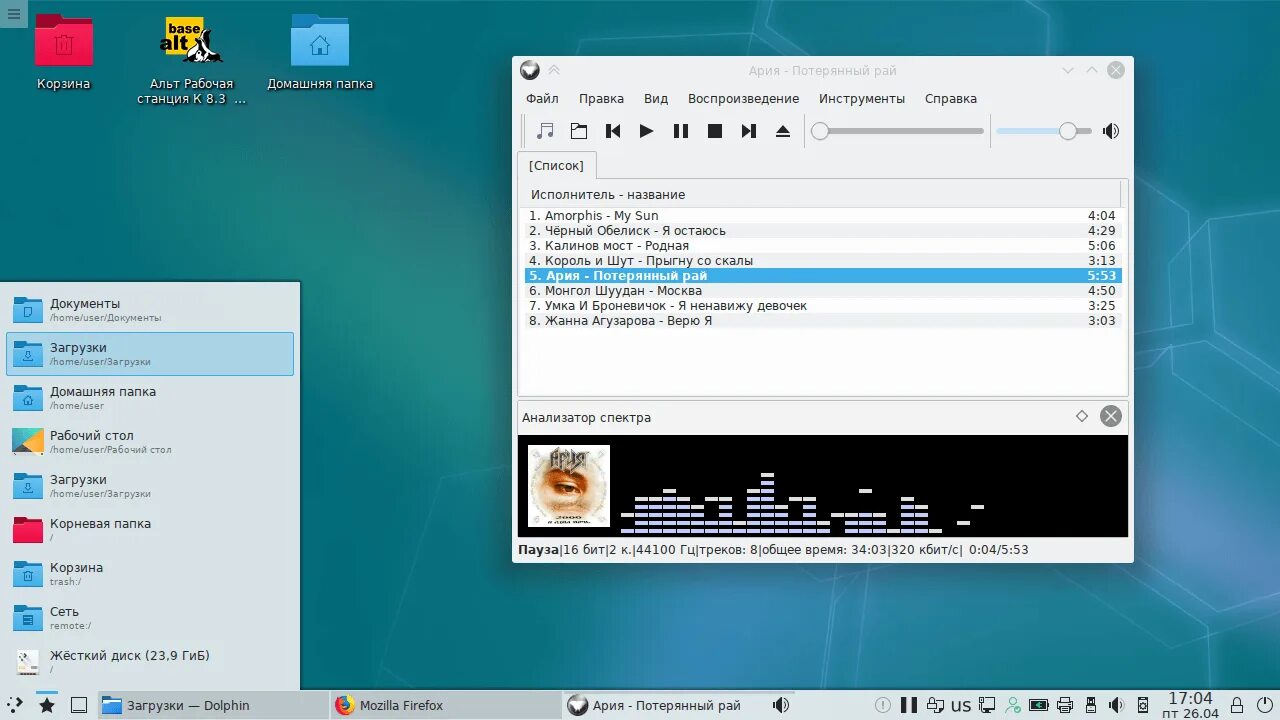Open highlighted Загрузки in the places popup
1280x720 pixels.
coord(150,354)
